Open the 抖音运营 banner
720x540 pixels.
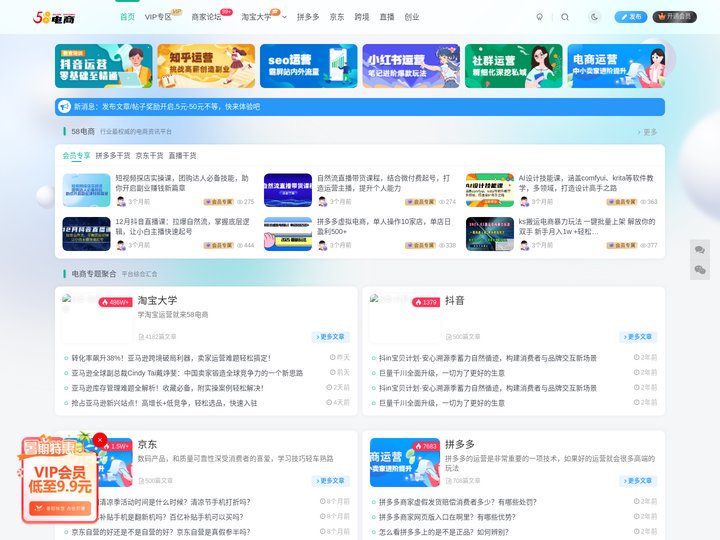pyautogui.click(x=104, y=66)
